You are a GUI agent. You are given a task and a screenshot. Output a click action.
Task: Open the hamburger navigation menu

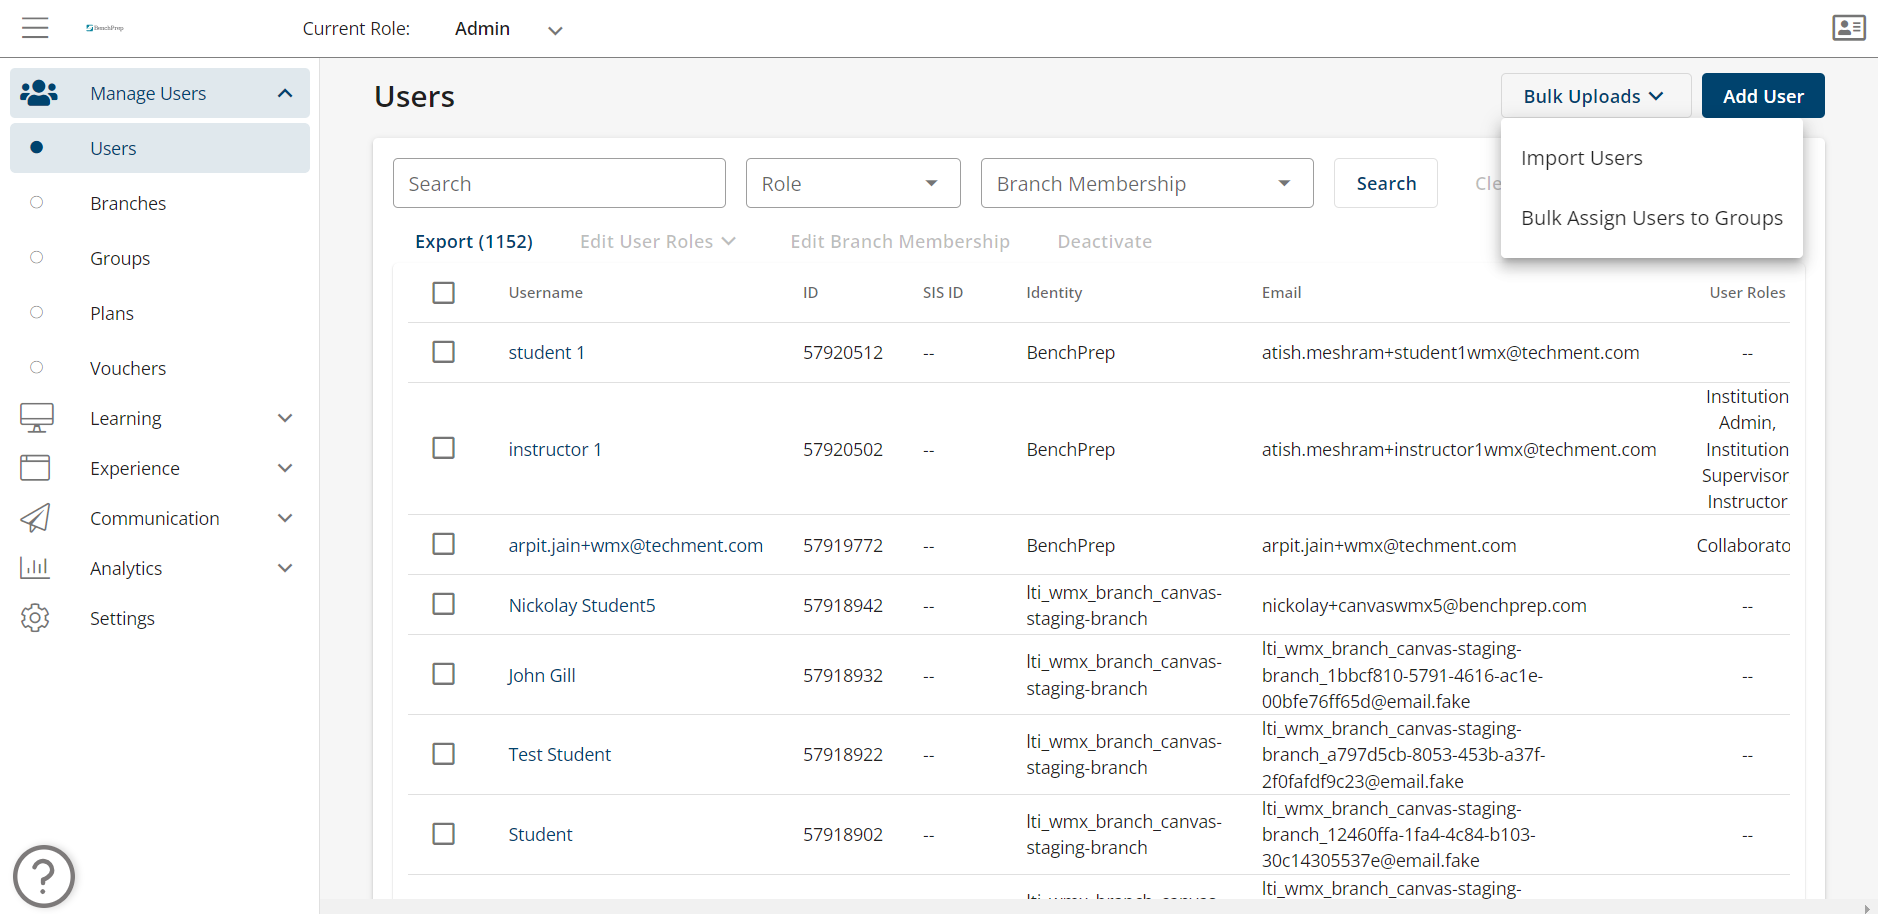(x=35, y=28)
